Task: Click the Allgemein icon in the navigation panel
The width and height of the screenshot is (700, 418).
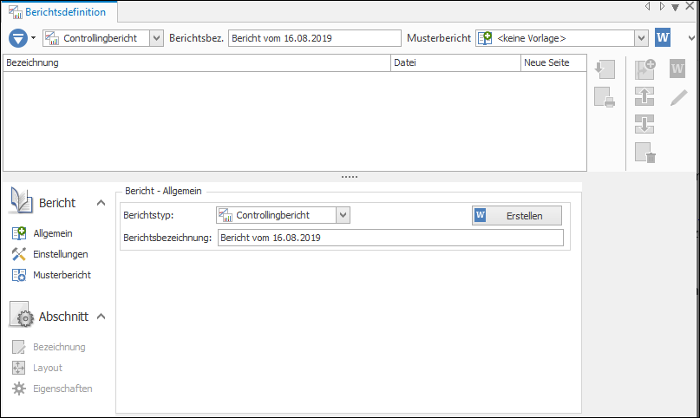Action: pos(19,233)
